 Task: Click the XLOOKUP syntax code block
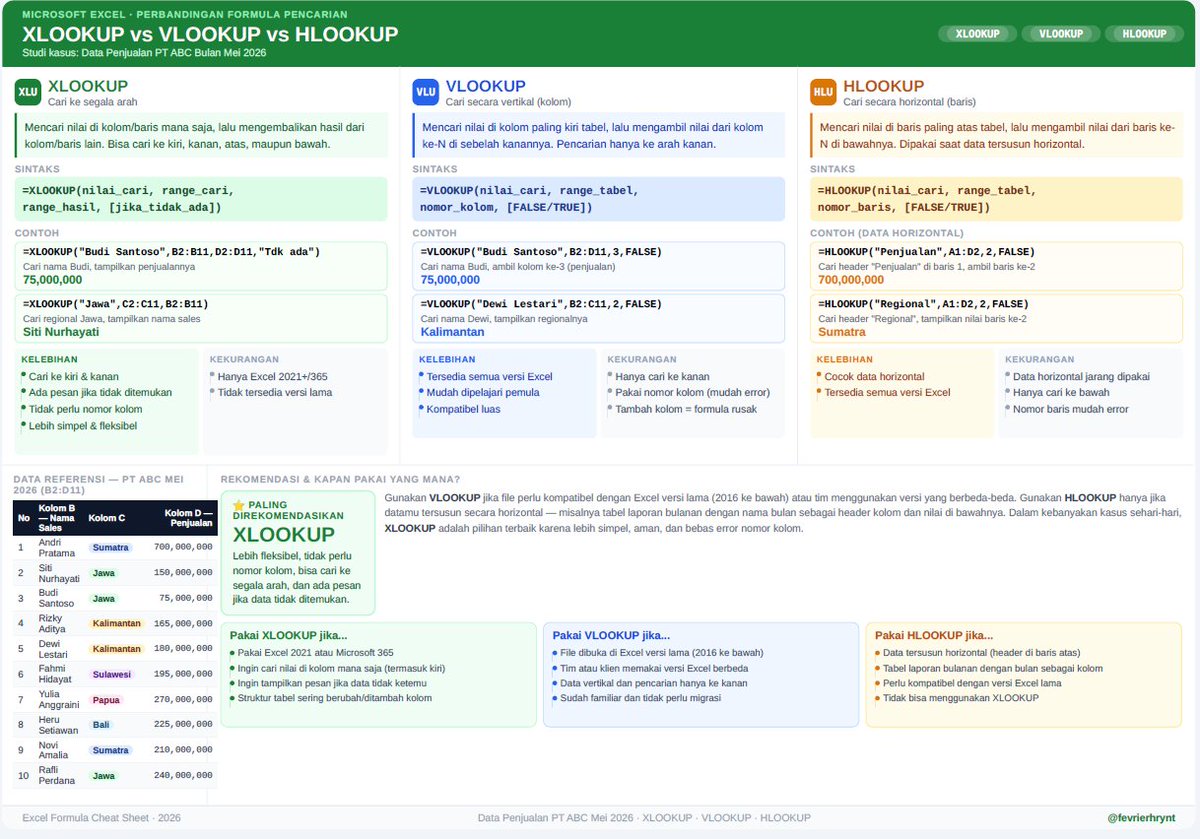tap(201, 199)
